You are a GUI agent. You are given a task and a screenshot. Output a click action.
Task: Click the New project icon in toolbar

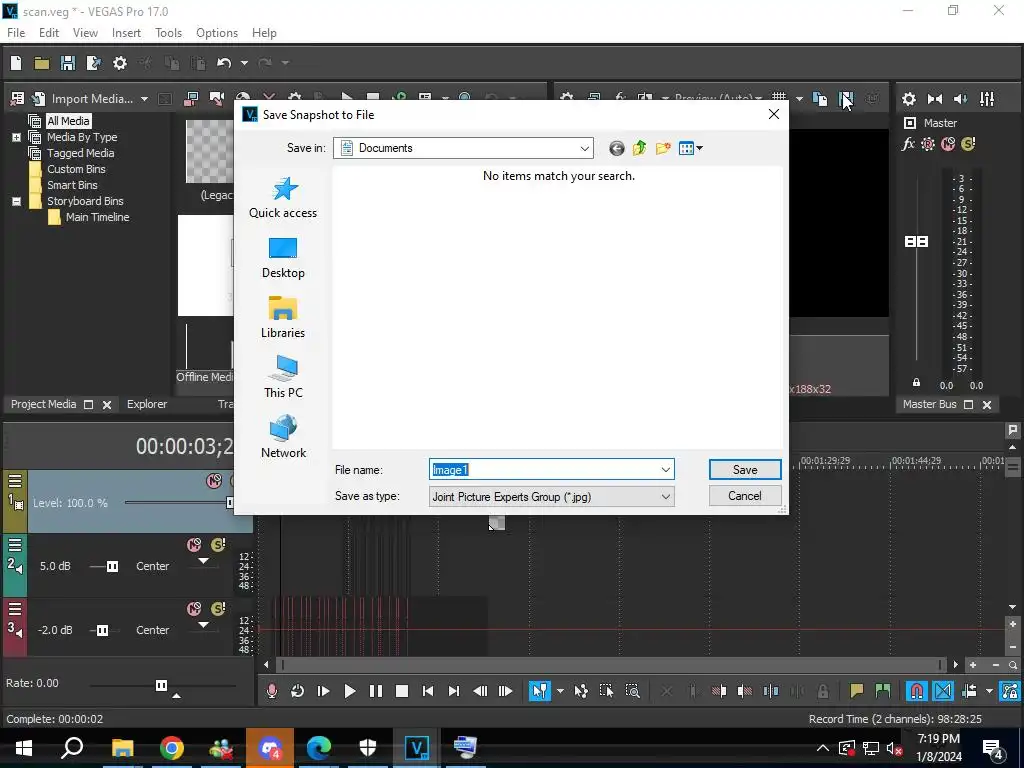coord(16,63)
